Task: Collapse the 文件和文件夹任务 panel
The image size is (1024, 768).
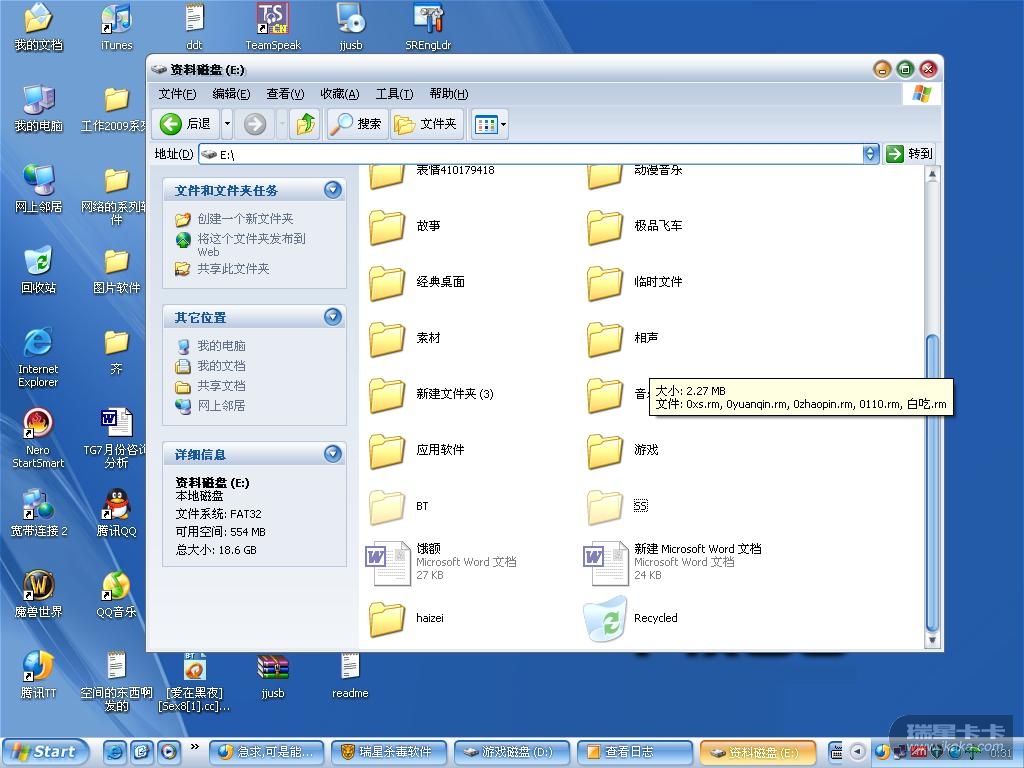Action: pos(333,190)
